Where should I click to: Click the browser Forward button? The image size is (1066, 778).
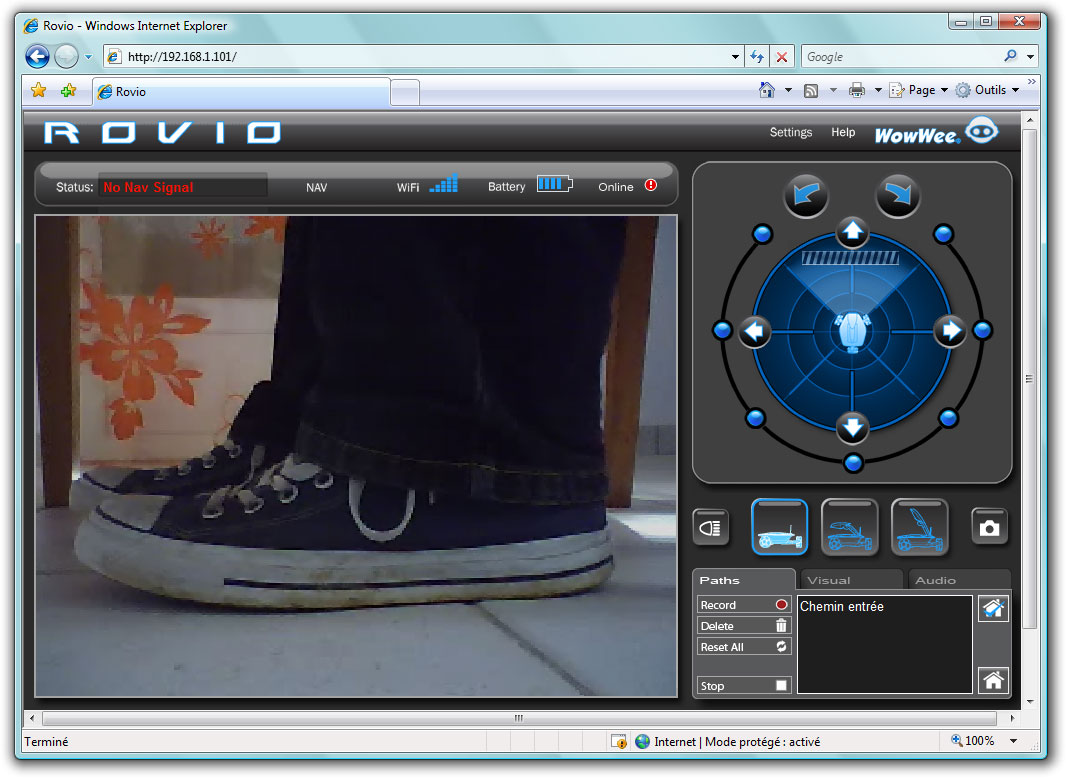tap(66, 56)
